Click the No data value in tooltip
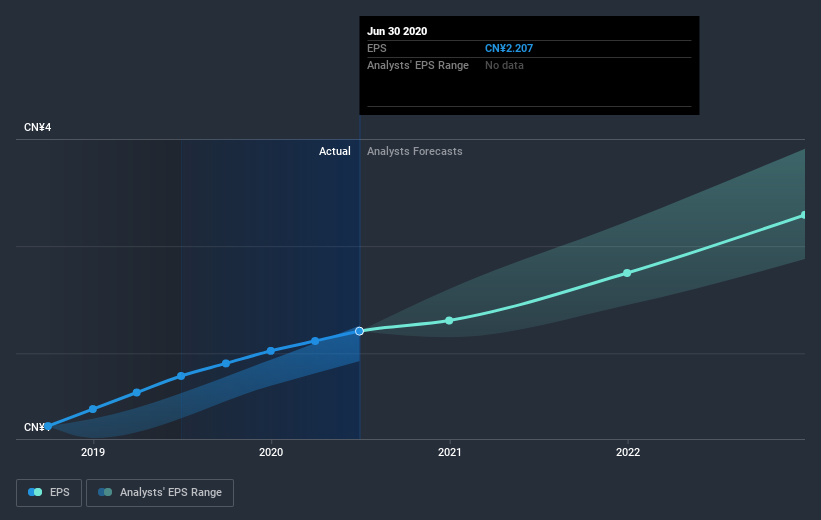The image size is (821, 520). (504, 65)
